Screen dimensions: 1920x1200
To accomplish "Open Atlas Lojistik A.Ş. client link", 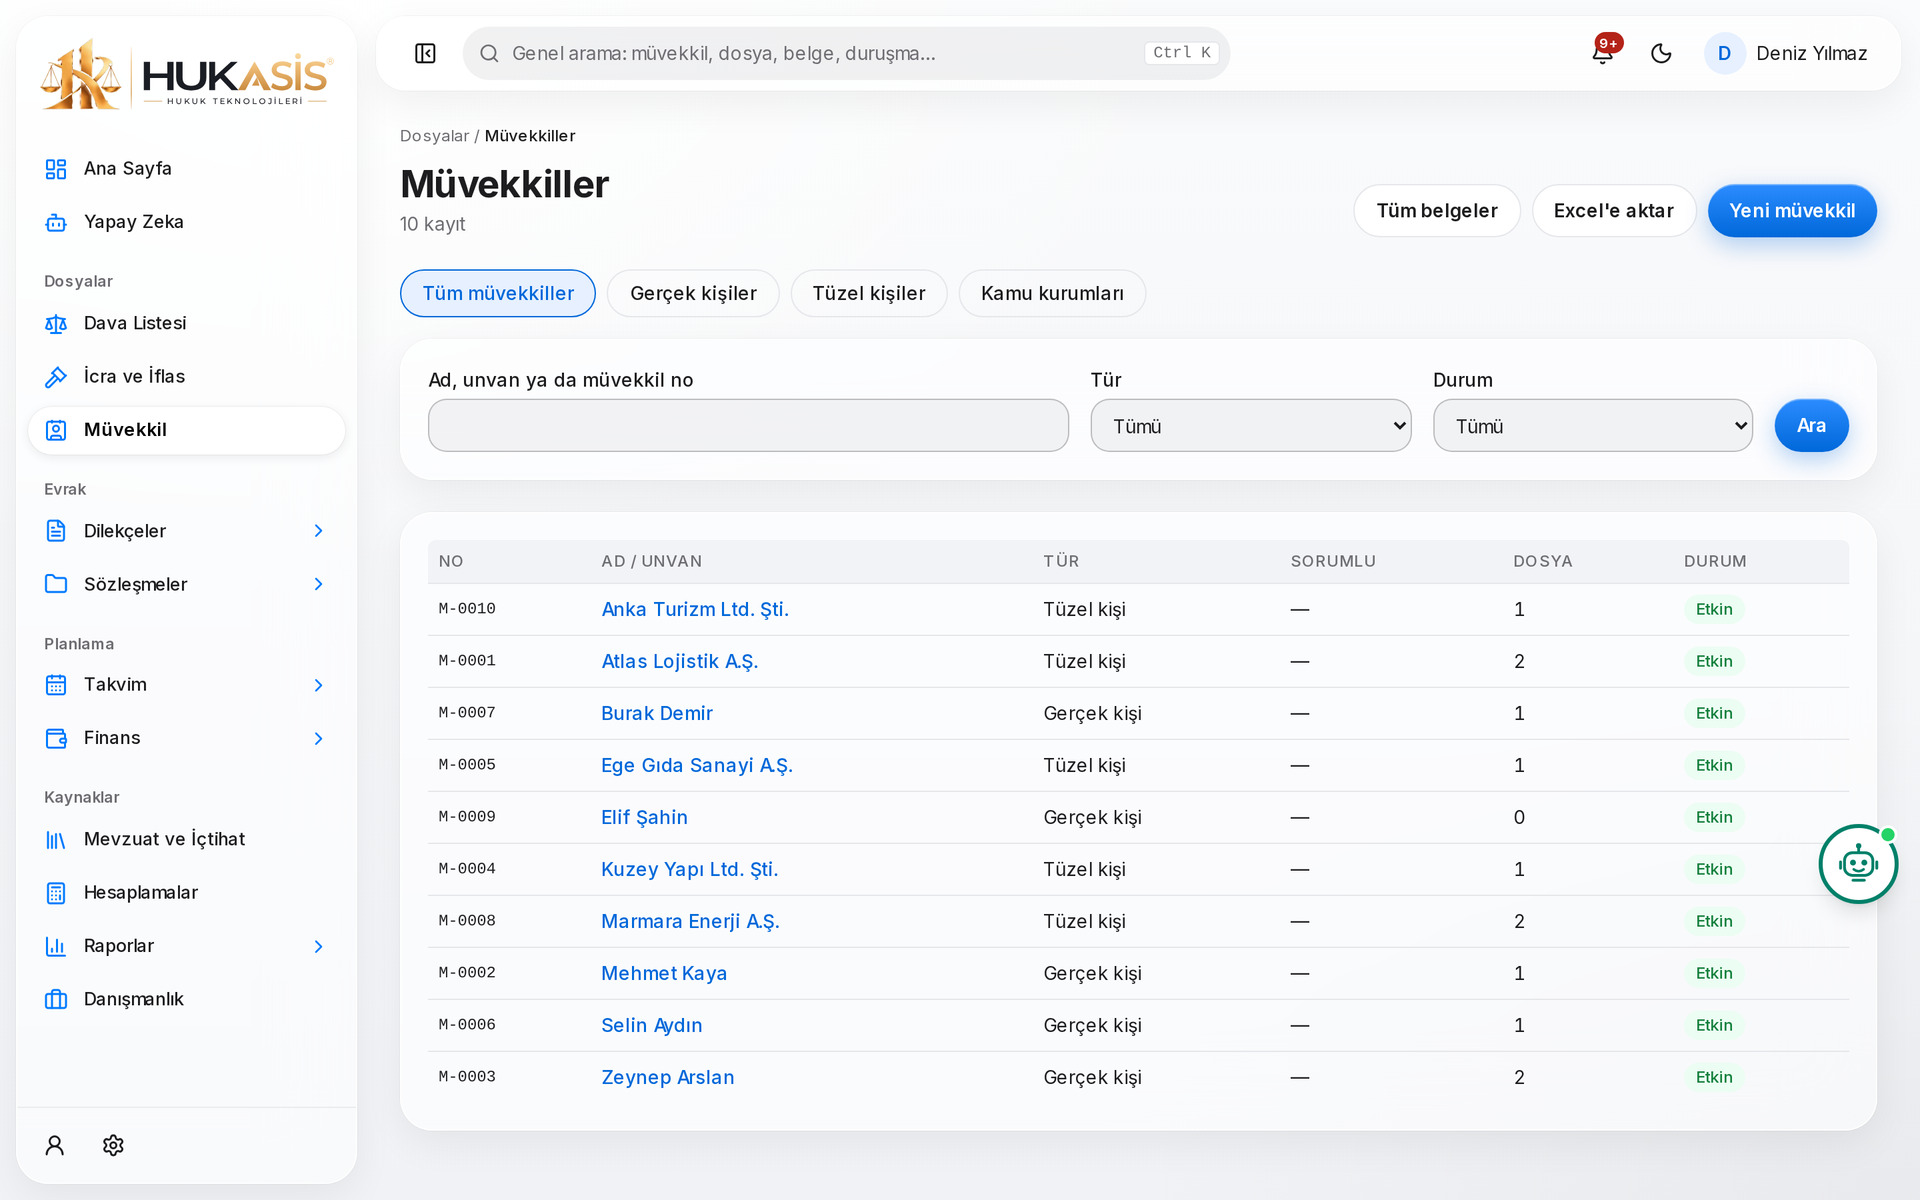I will click(680, 661).
